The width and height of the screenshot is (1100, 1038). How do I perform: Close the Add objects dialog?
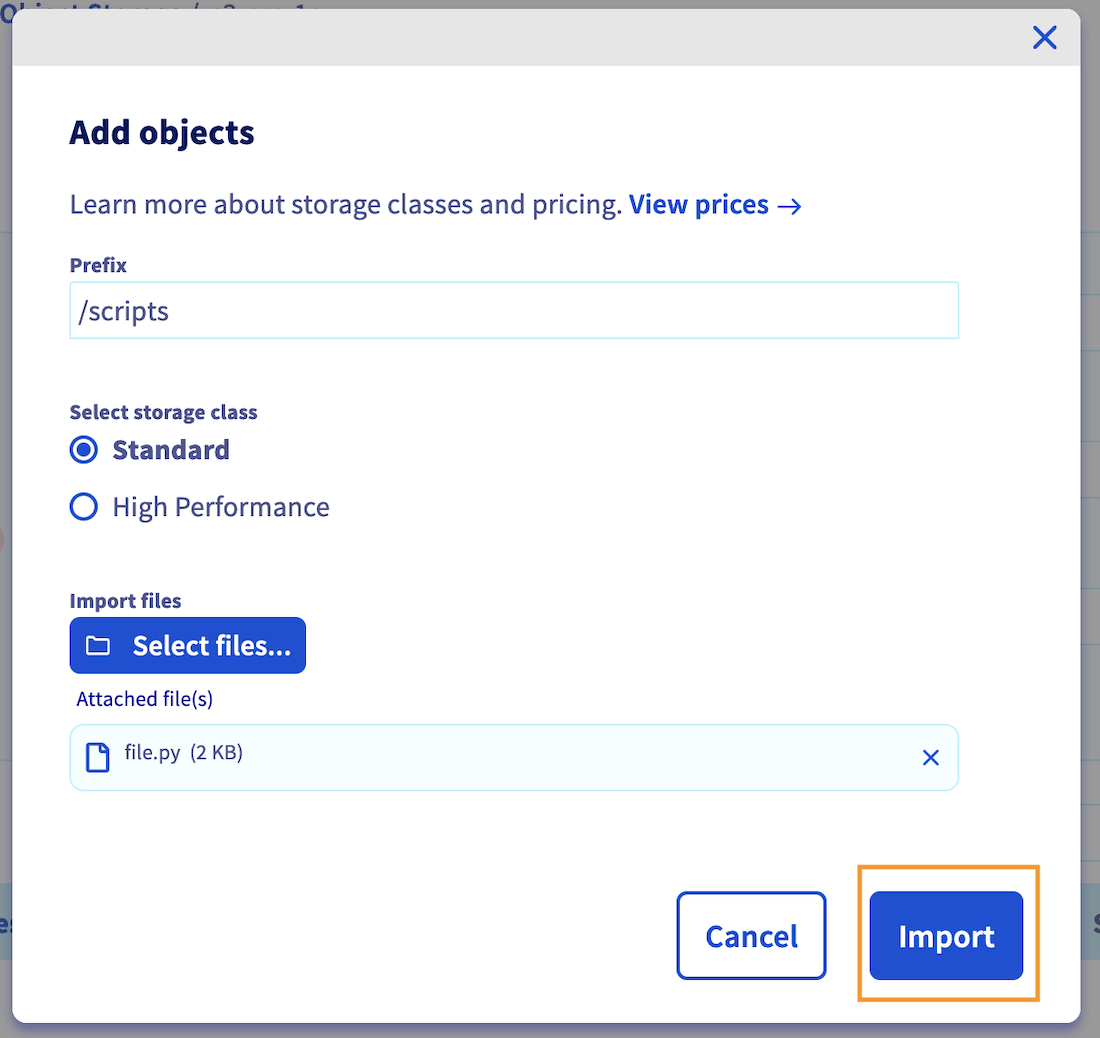[1044, 38]
